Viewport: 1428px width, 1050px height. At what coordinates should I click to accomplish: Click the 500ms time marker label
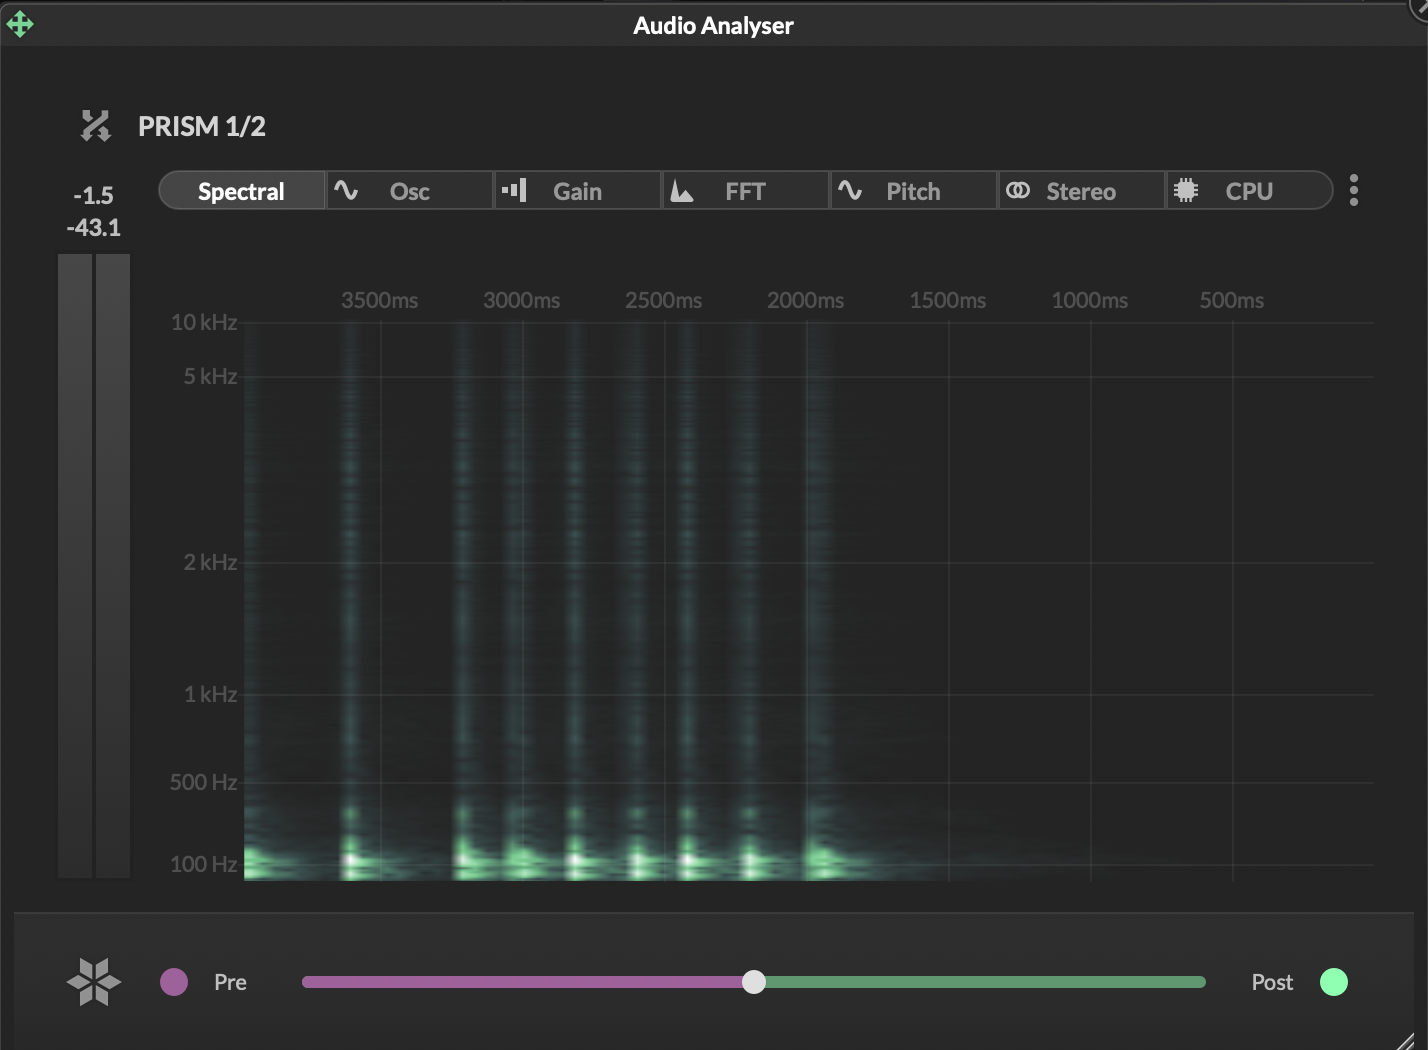point(1232,300)
